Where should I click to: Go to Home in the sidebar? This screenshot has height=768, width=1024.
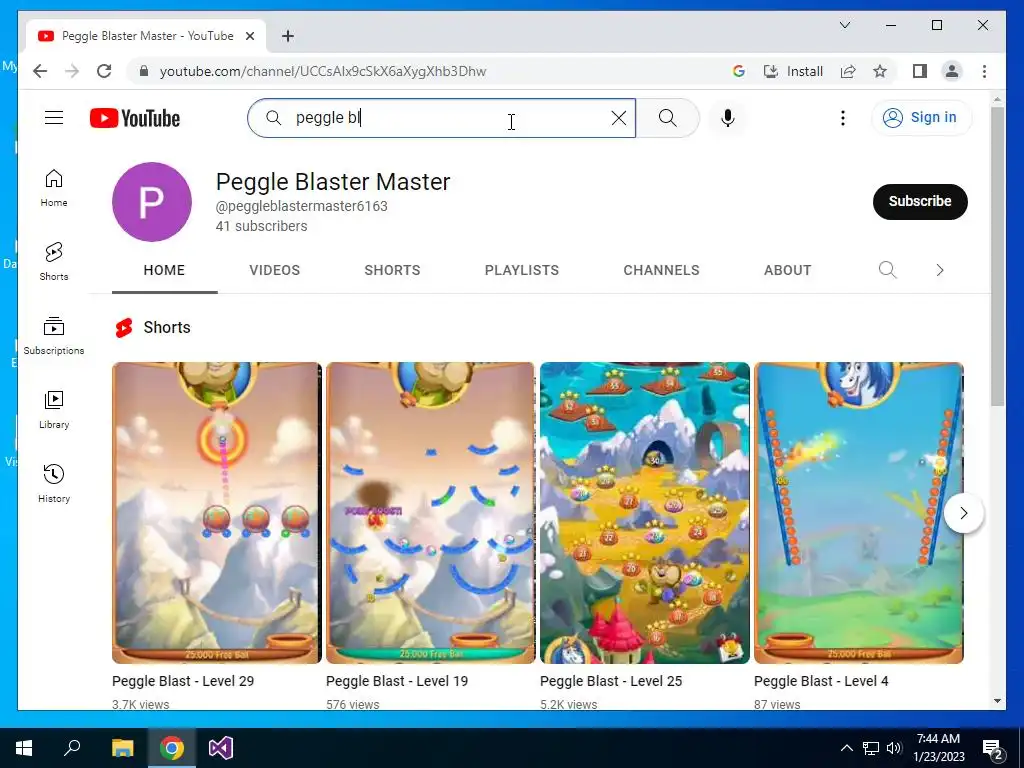[x=54, y=188]
